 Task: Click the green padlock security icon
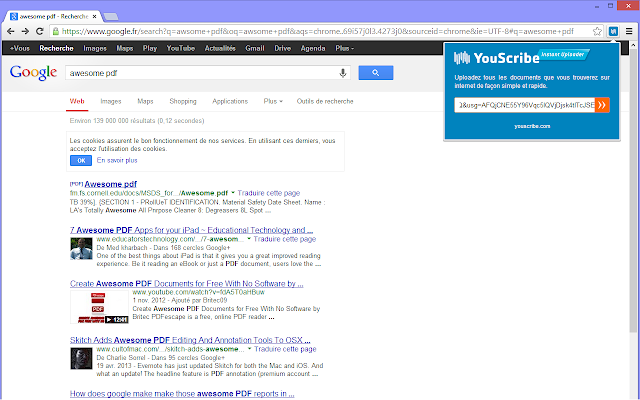[56, 31]
